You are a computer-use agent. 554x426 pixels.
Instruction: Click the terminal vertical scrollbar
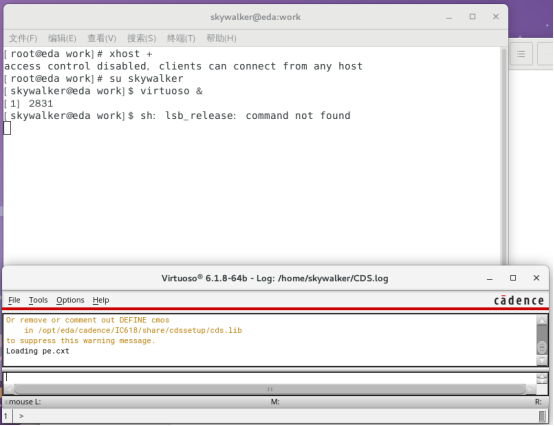tap(504, 155)
